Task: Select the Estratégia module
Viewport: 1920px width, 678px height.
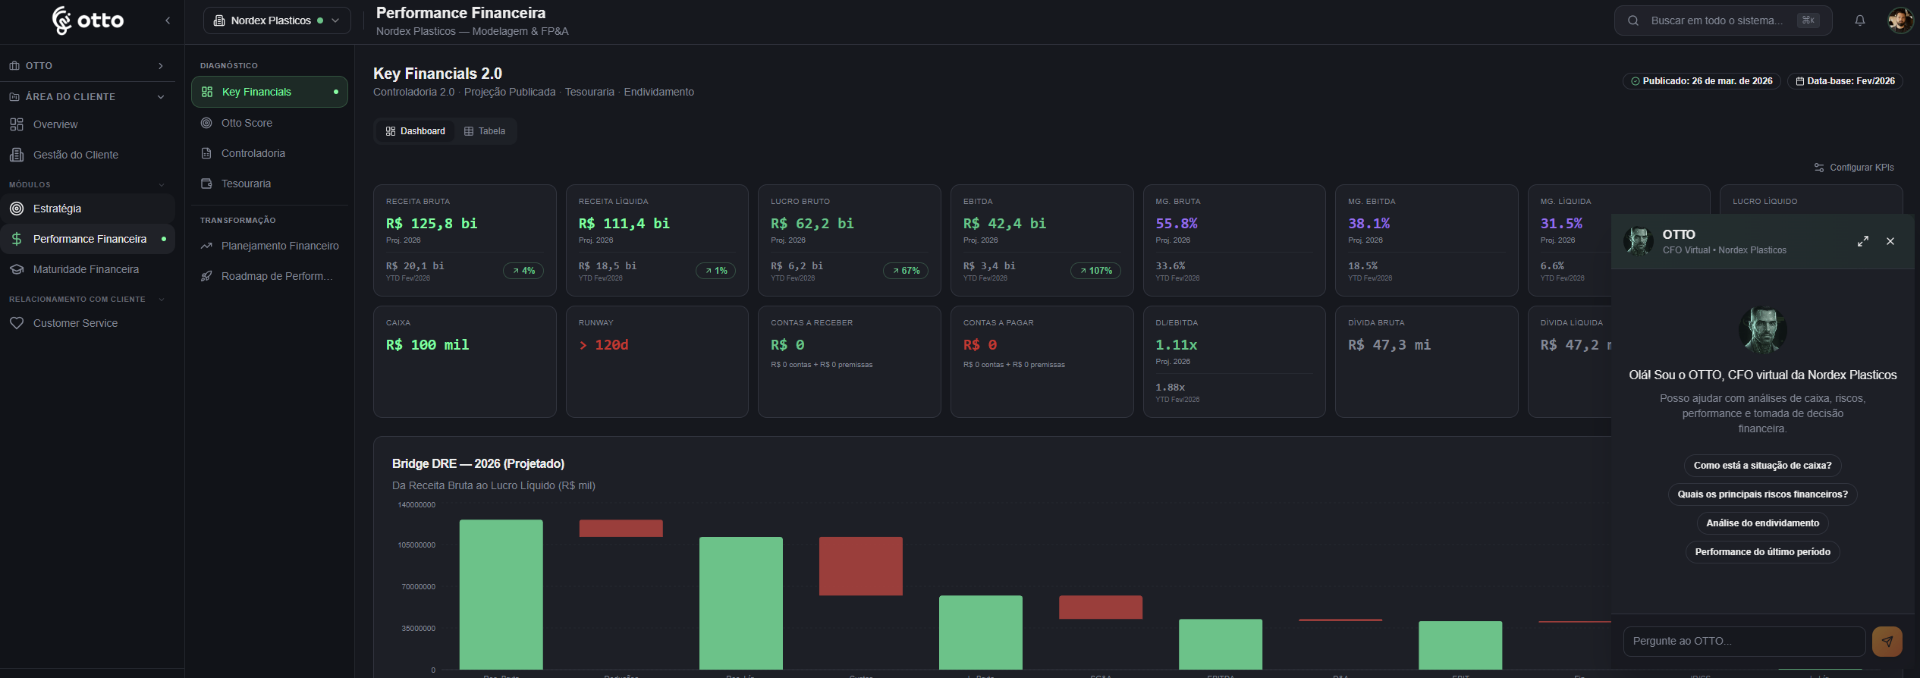Action: point(87,209)
